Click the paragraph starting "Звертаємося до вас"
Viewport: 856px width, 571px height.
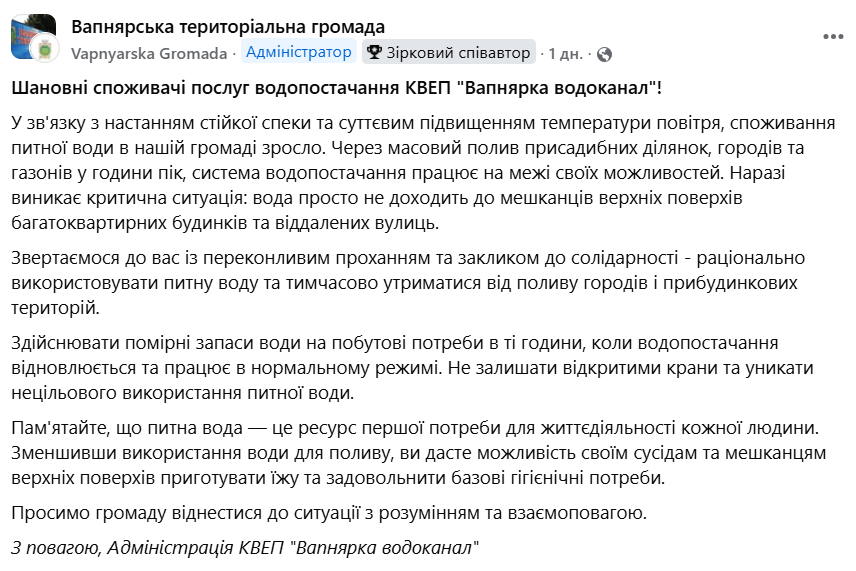point(408,283)
